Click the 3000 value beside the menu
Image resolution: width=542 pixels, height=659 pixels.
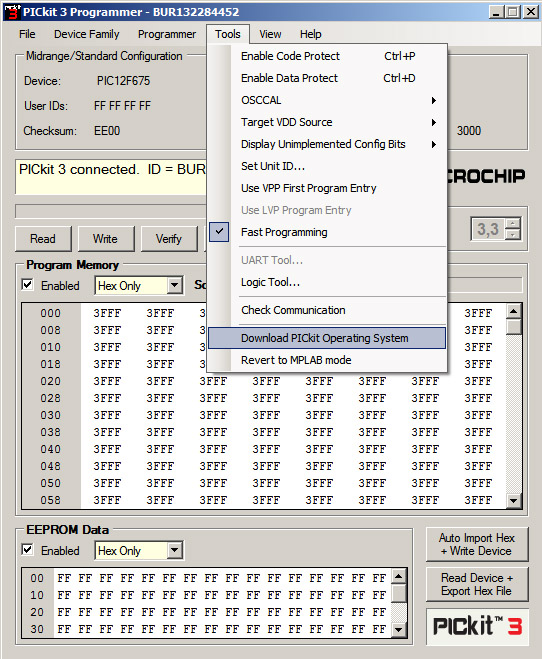coord(469,131)
